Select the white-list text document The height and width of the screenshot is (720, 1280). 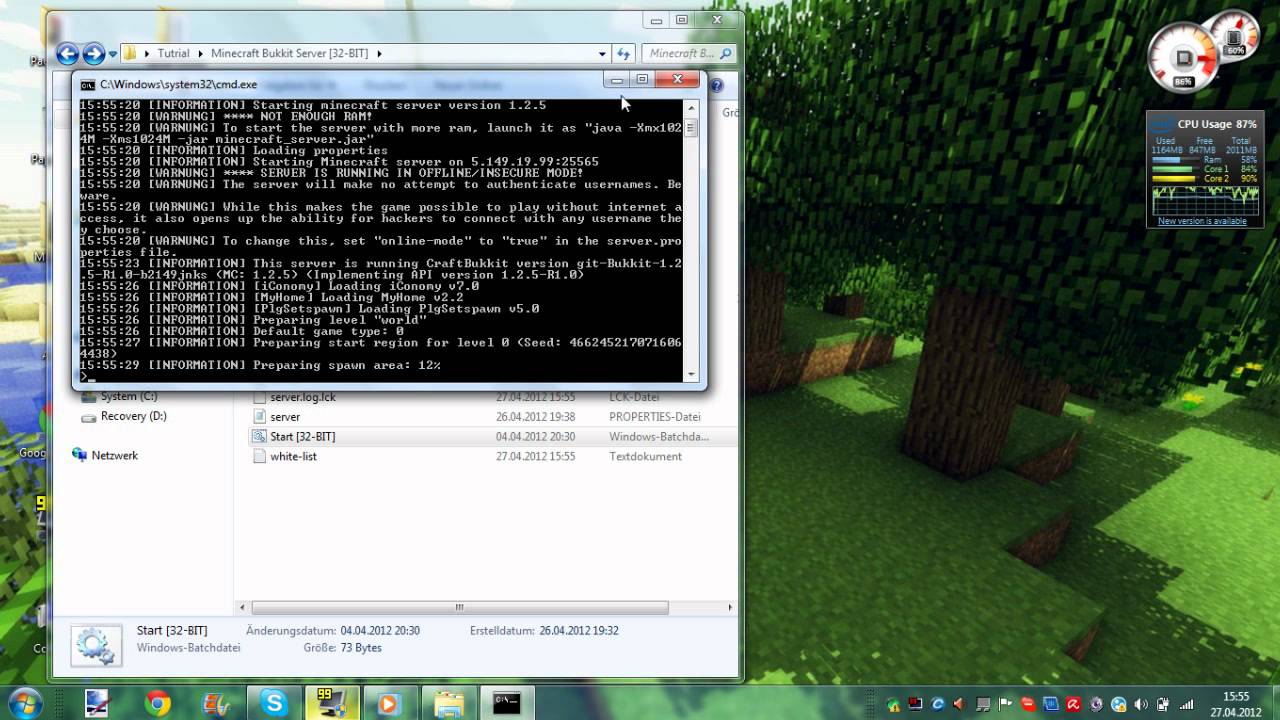click(293, 457)
